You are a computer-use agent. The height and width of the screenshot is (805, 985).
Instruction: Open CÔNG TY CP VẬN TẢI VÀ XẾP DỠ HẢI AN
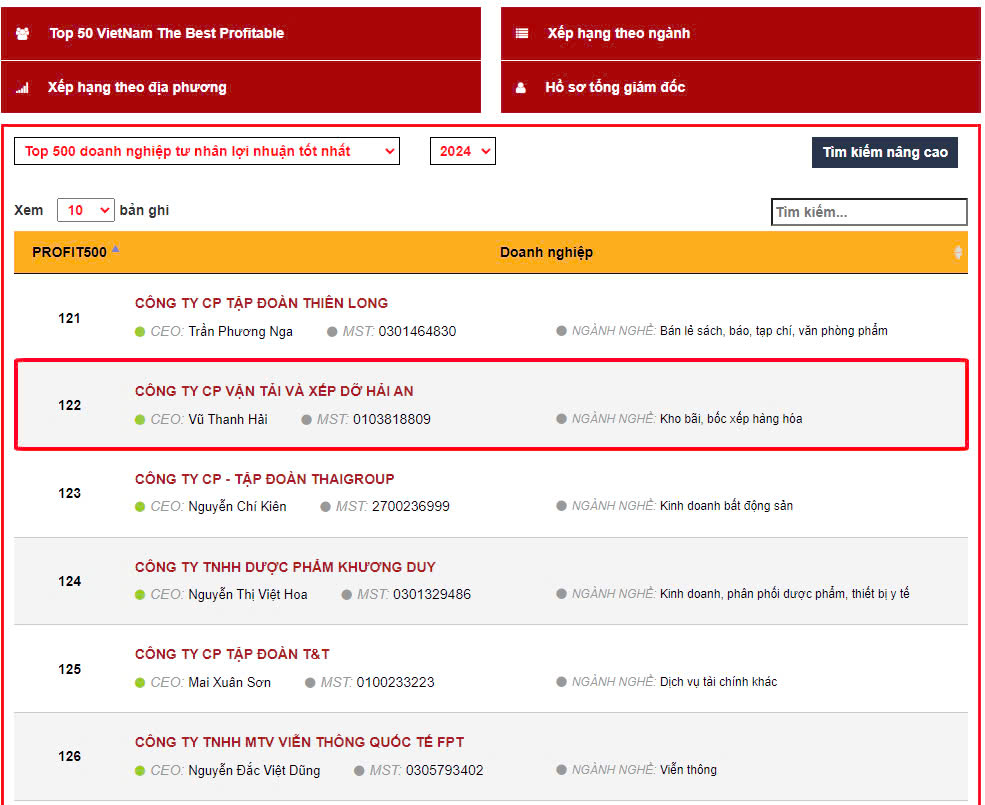click(275, 392)
